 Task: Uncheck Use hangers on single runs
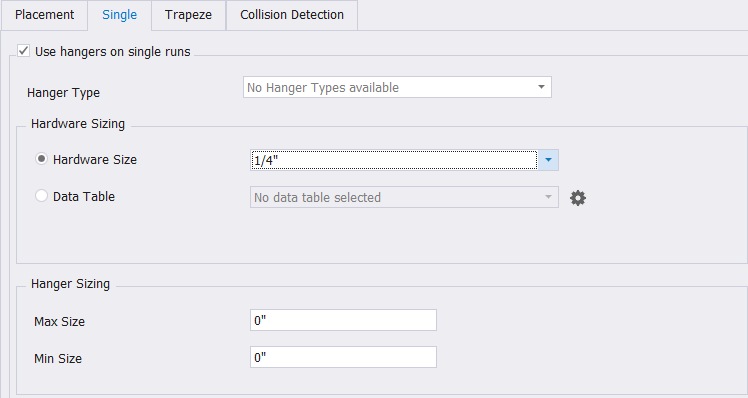[x=23, y=51]
